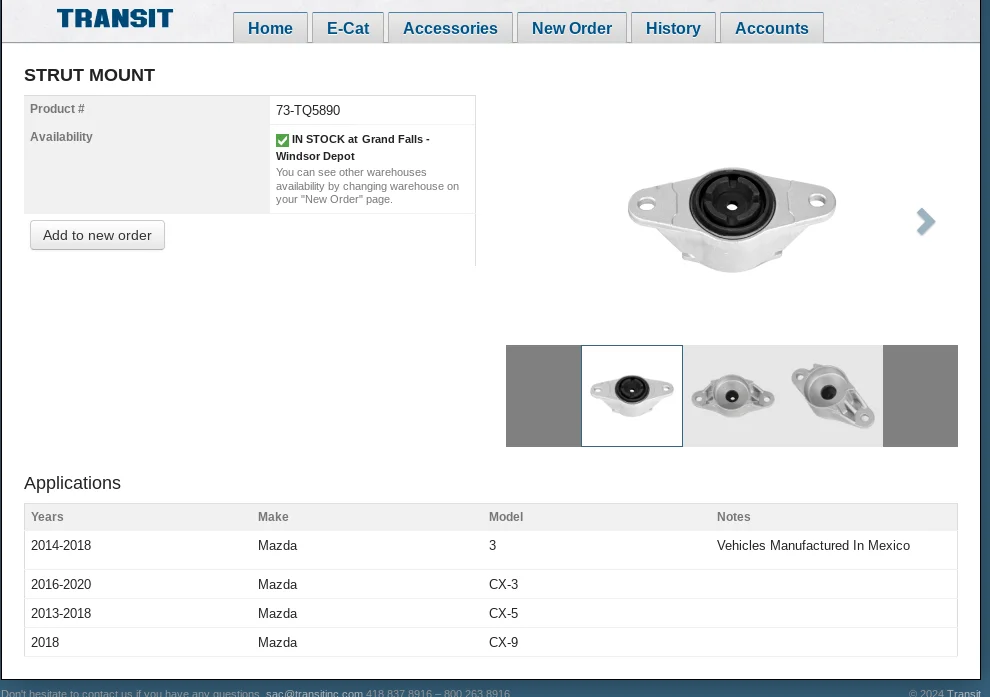Click the green in-stock checkmark icon
Viewport: 990px width, 697px height.
pos(282,140)
